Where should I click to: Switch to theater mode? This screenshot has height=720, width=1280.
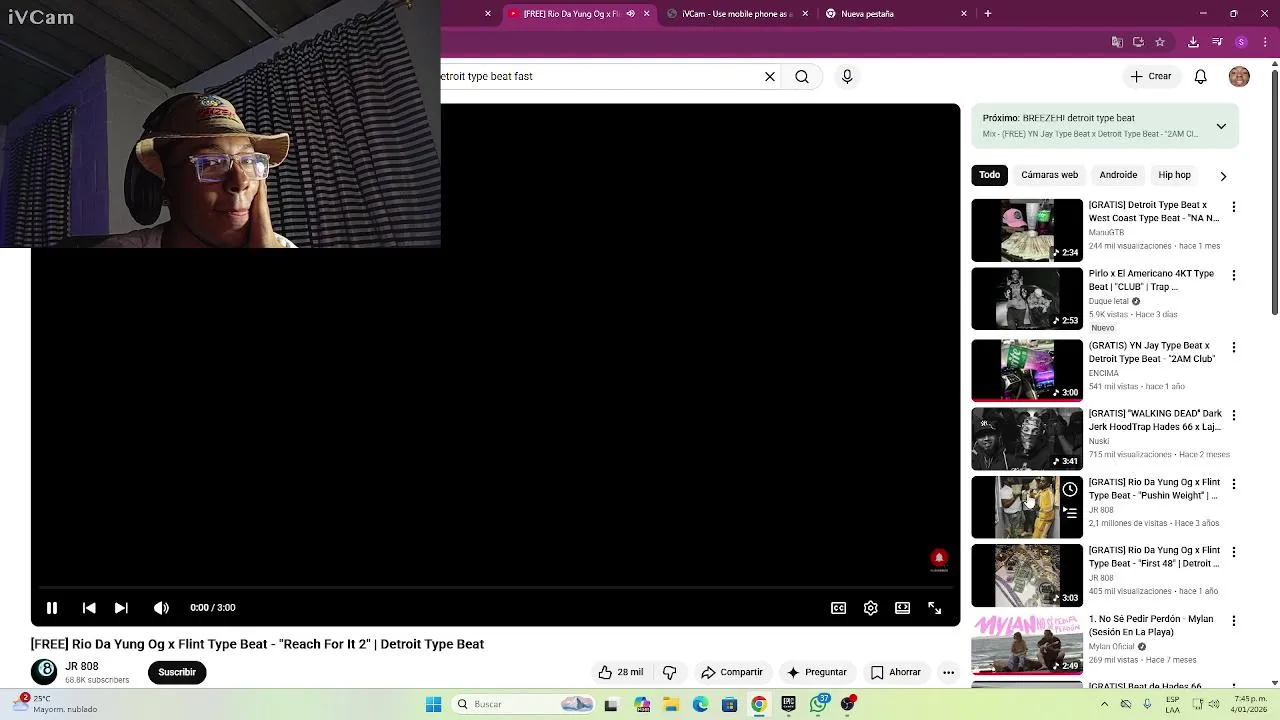(903, 607)
